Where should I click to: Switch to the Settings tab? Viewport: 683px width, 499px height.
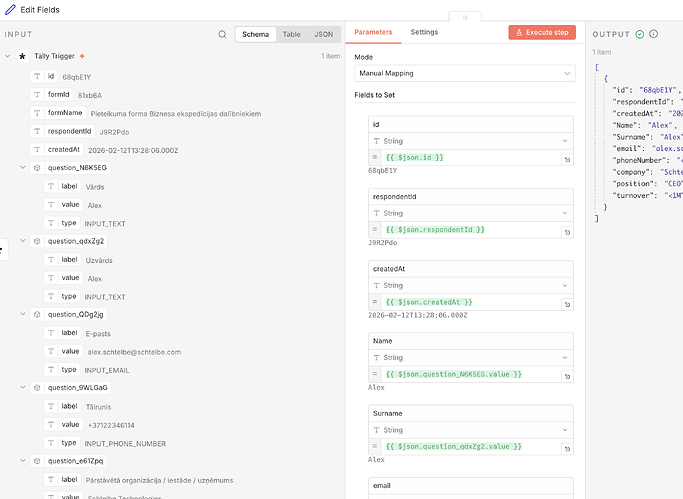(x=424, y=32)
